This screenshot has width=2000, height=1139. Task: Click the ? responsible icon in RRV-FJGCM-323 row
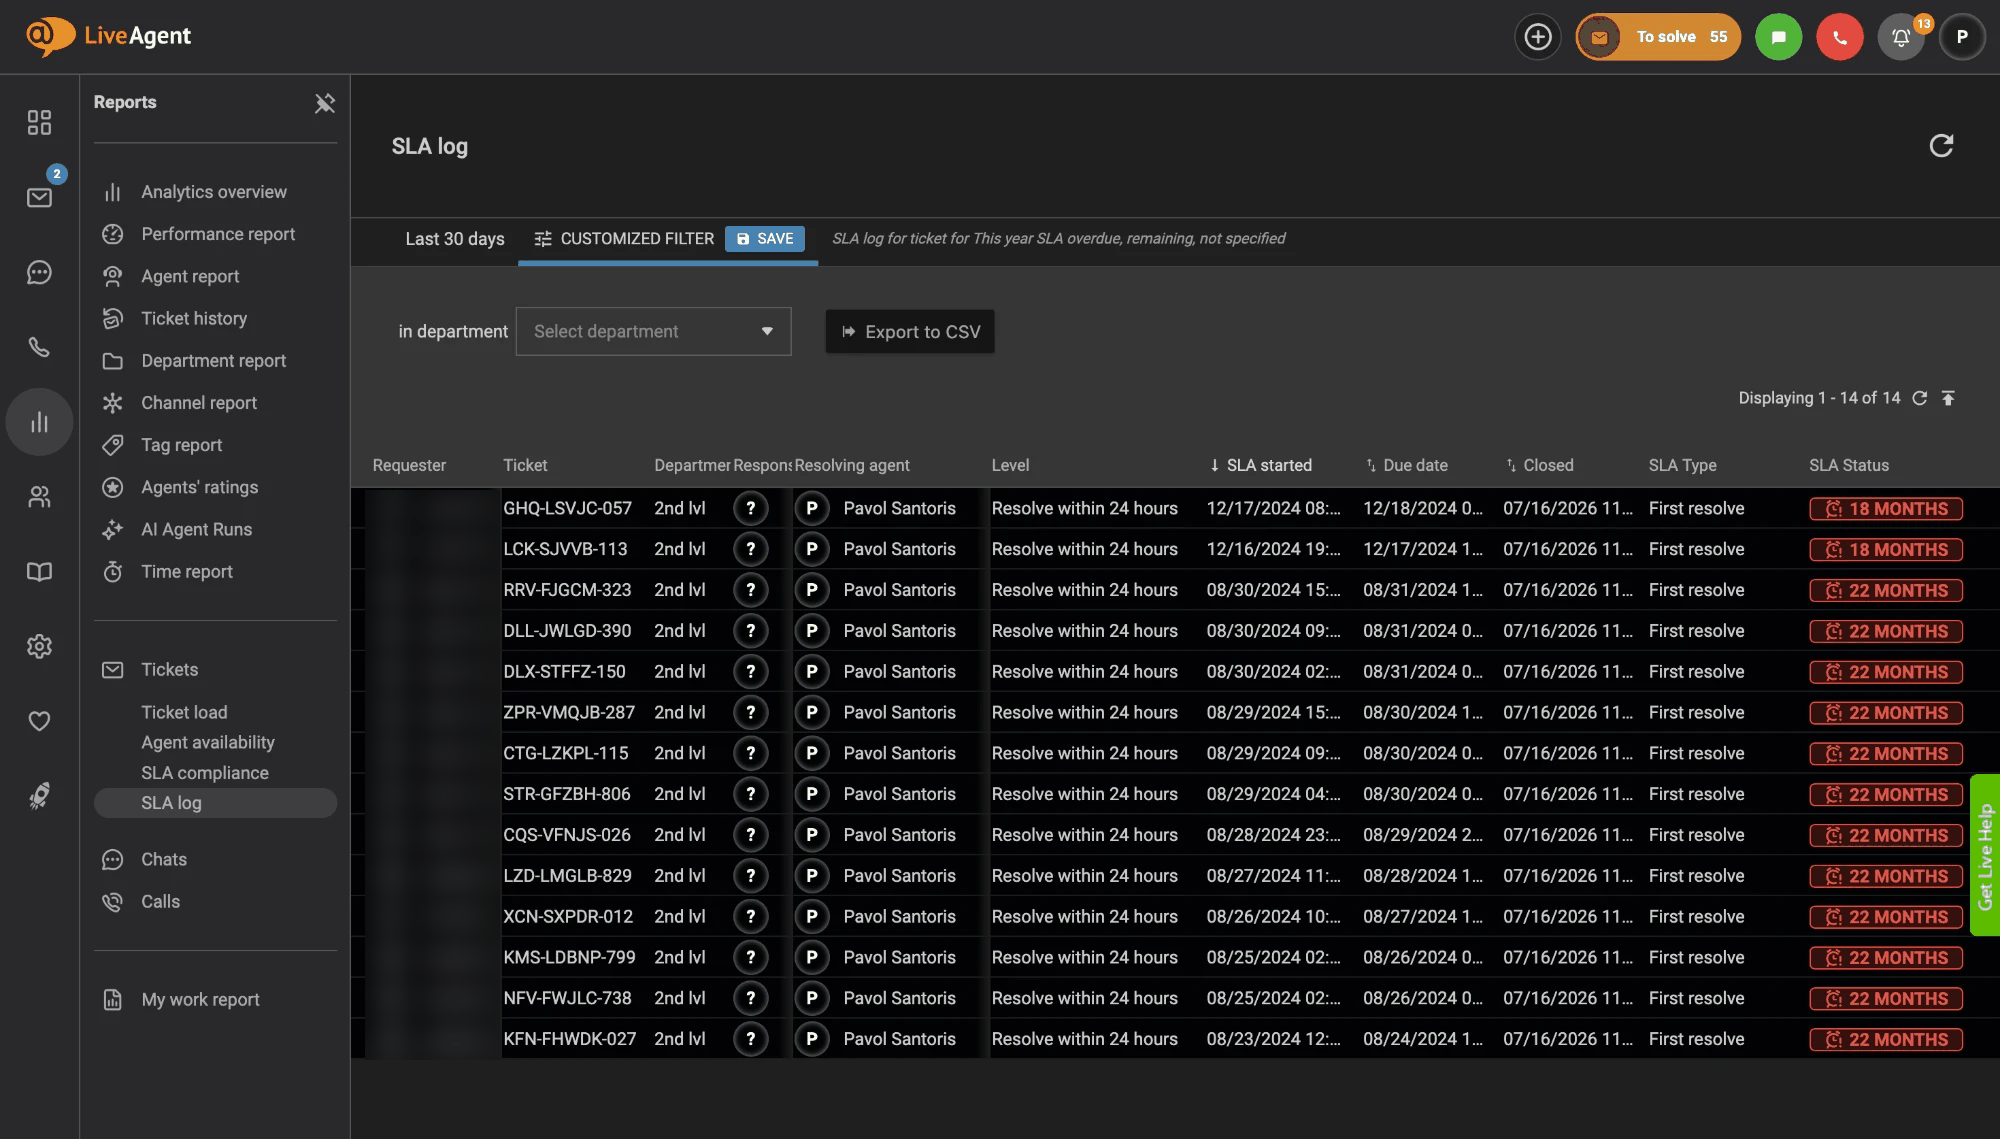(x=750, y=590)
